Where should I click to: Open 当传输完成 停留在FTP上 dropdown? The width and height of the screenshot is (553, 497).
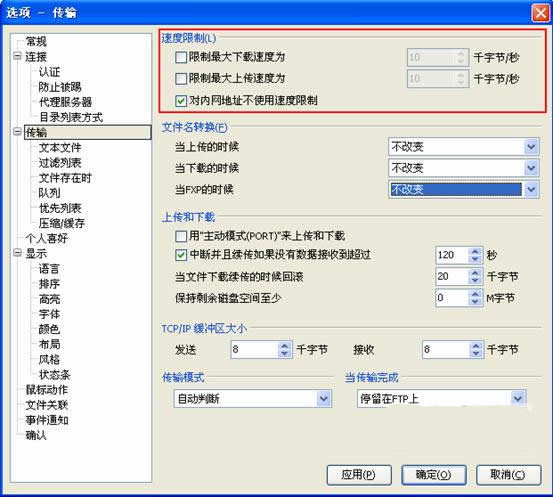click(442, 399)
